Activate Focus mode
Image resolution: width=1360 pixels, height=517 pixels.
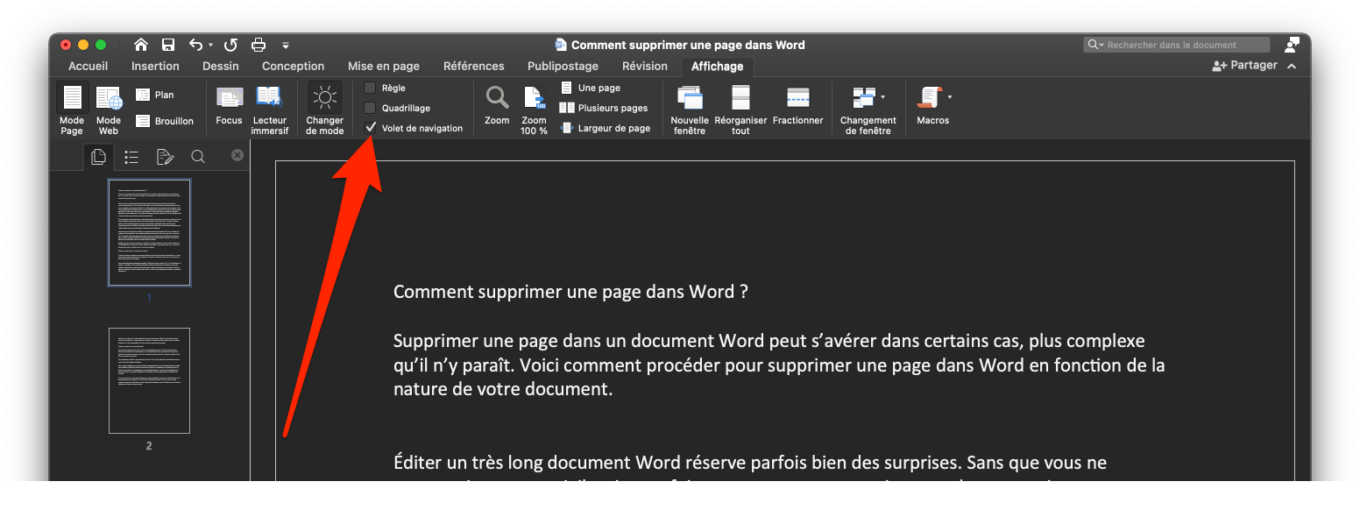(x=229, y=106)
